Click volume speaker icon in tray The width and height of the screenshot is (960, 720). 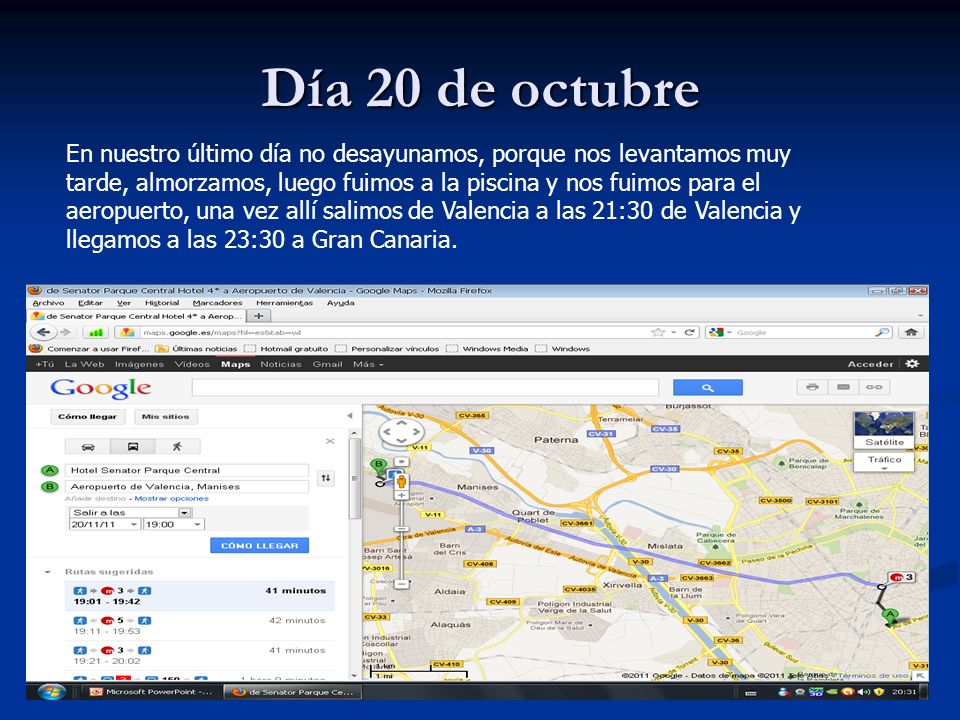[863, 692]
